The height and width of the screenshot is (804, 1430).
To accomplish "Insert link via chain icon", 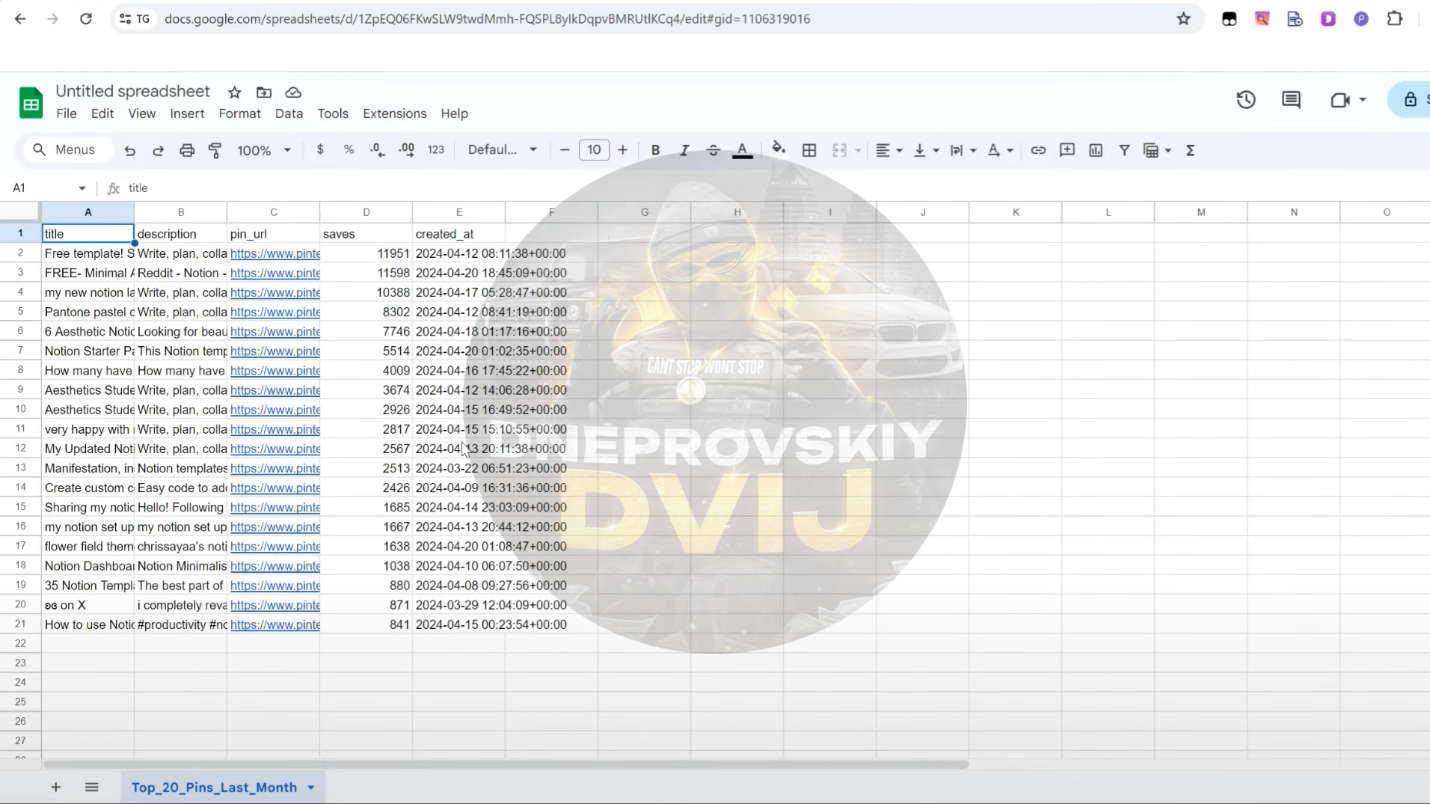I will pos(1039,150).
